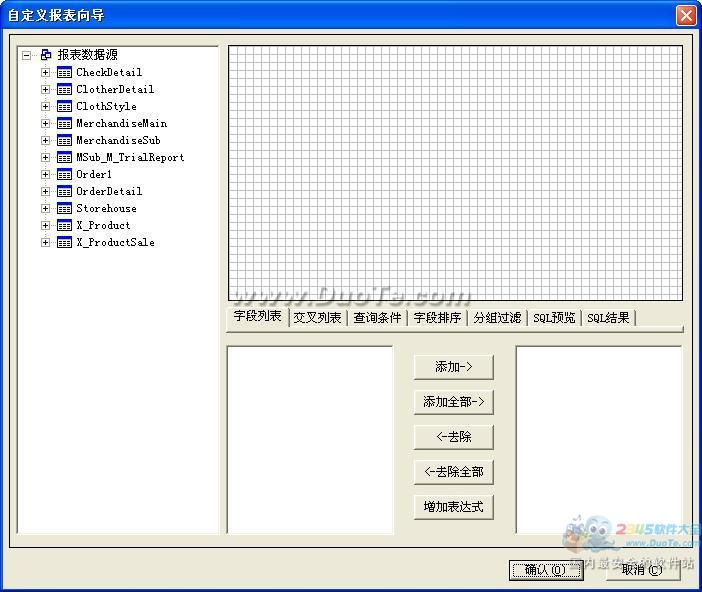Image resolution: width=702 pixels, height=592 pixels.
Task: Select the OrderDetail tree label
Action: [109, 191]
